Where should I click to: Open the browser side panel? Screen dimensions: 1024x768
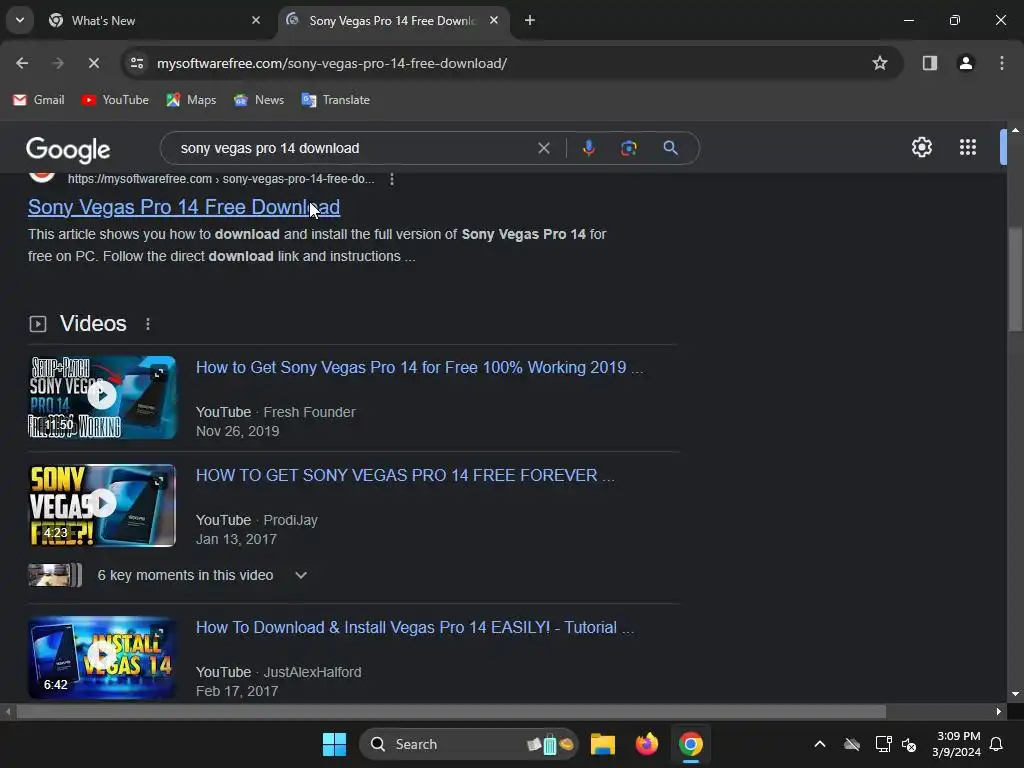pos(929,63)
